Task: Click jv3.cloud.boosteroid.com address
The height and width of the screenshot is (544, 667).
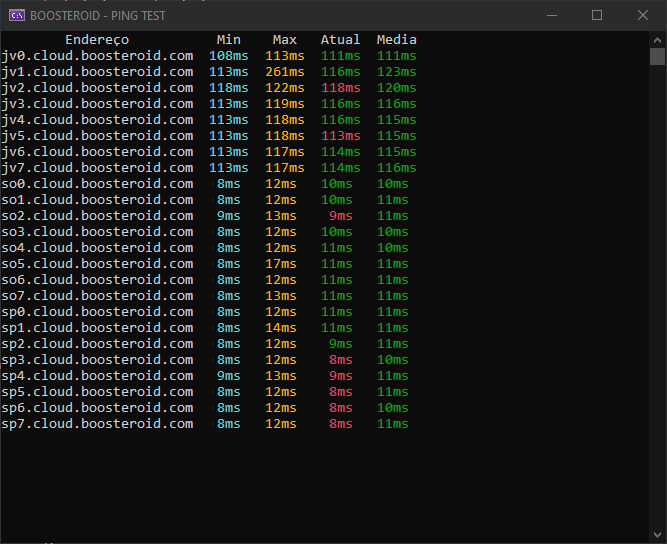Action: 97,104
